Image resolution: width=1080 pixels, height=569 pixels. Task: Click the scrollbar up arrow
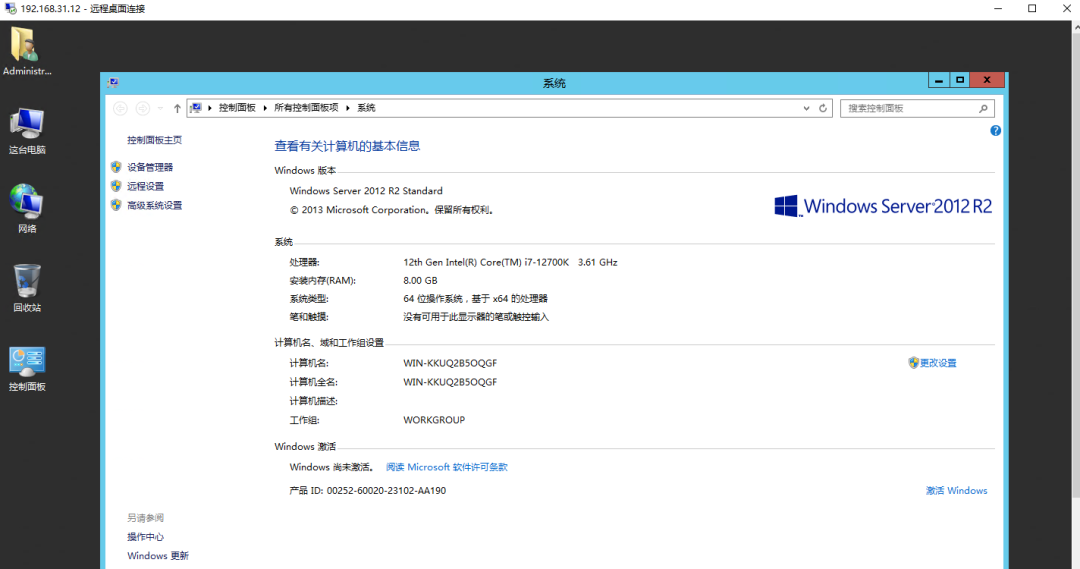(x=1076, y=26)
